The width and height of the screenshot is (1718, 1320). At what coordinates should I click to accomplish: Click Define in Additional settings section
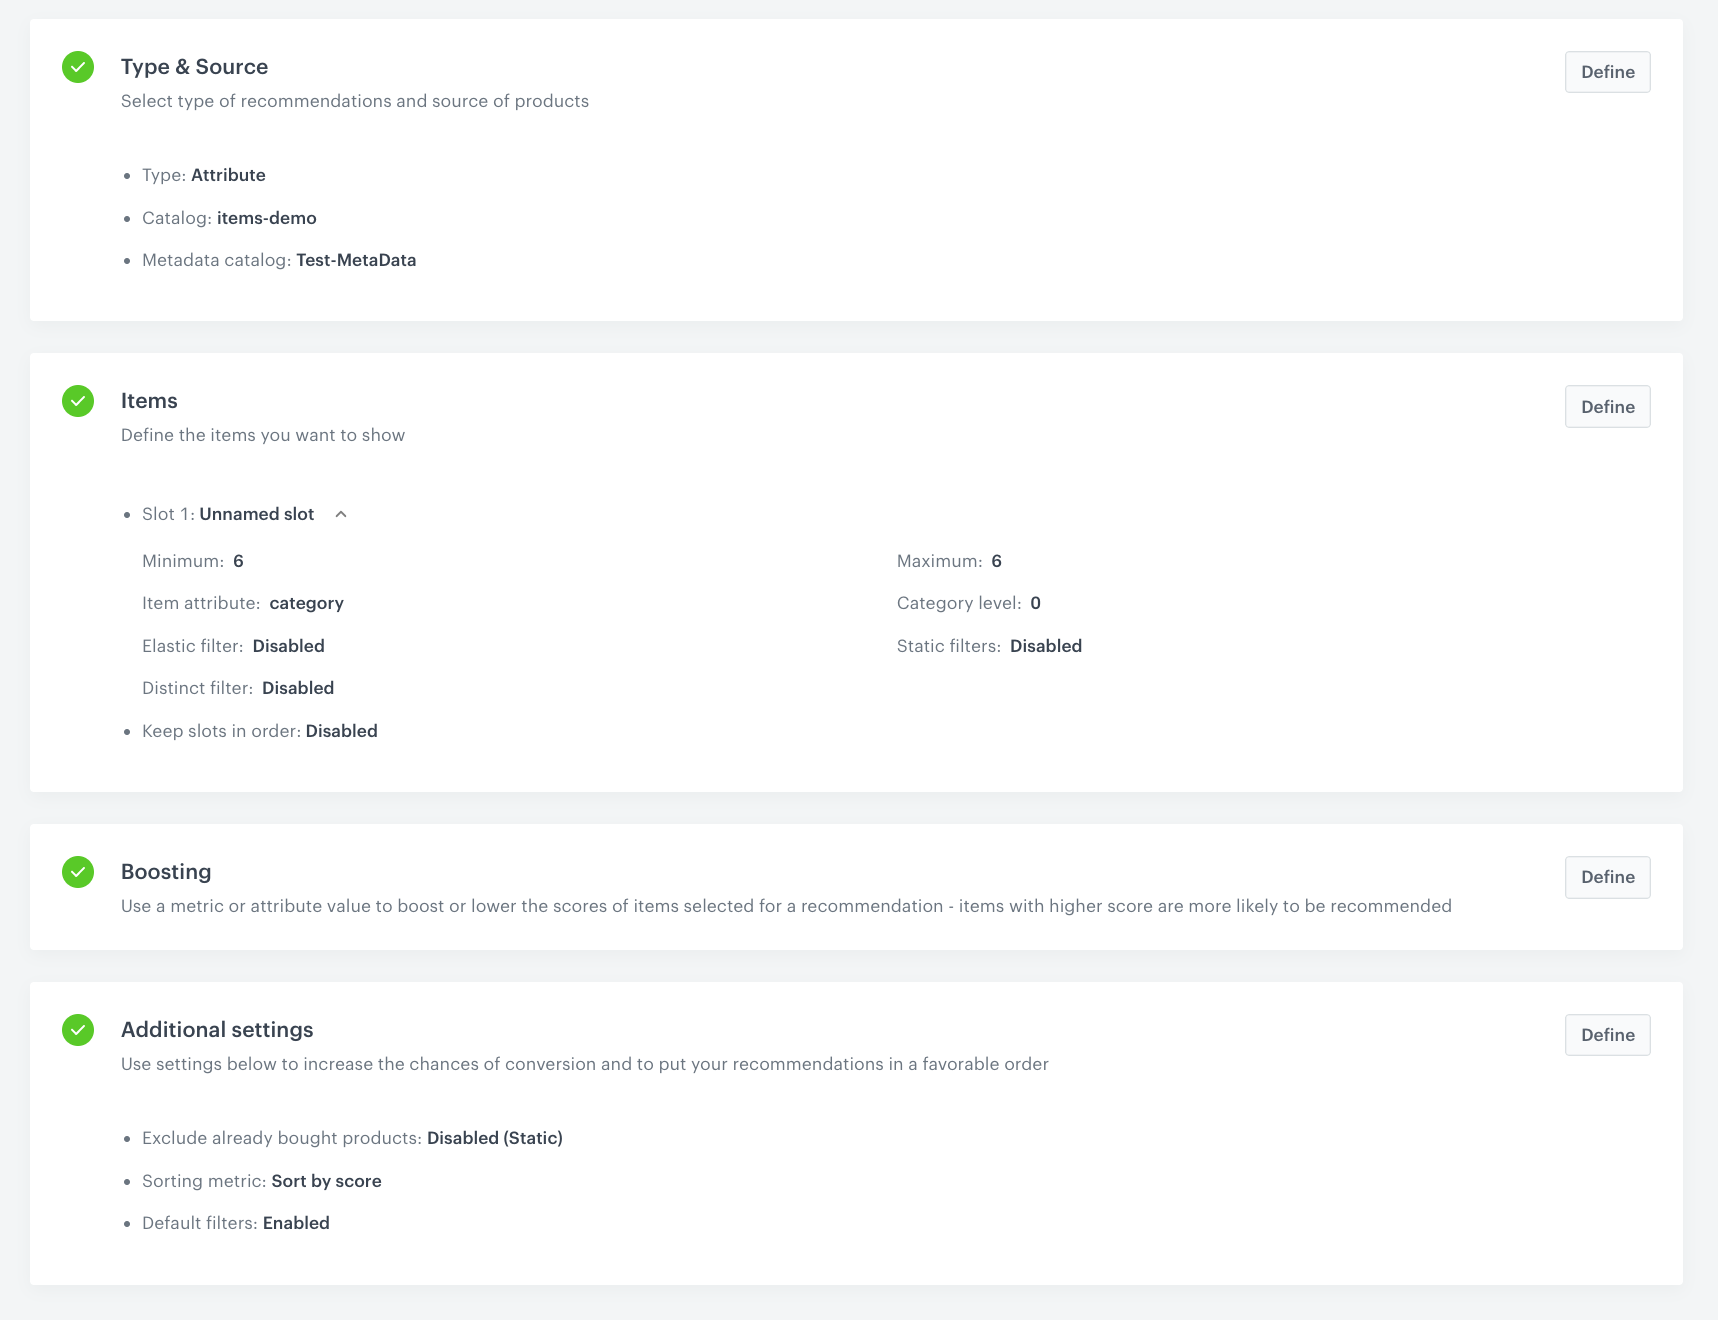(x=1606, y=1035)
